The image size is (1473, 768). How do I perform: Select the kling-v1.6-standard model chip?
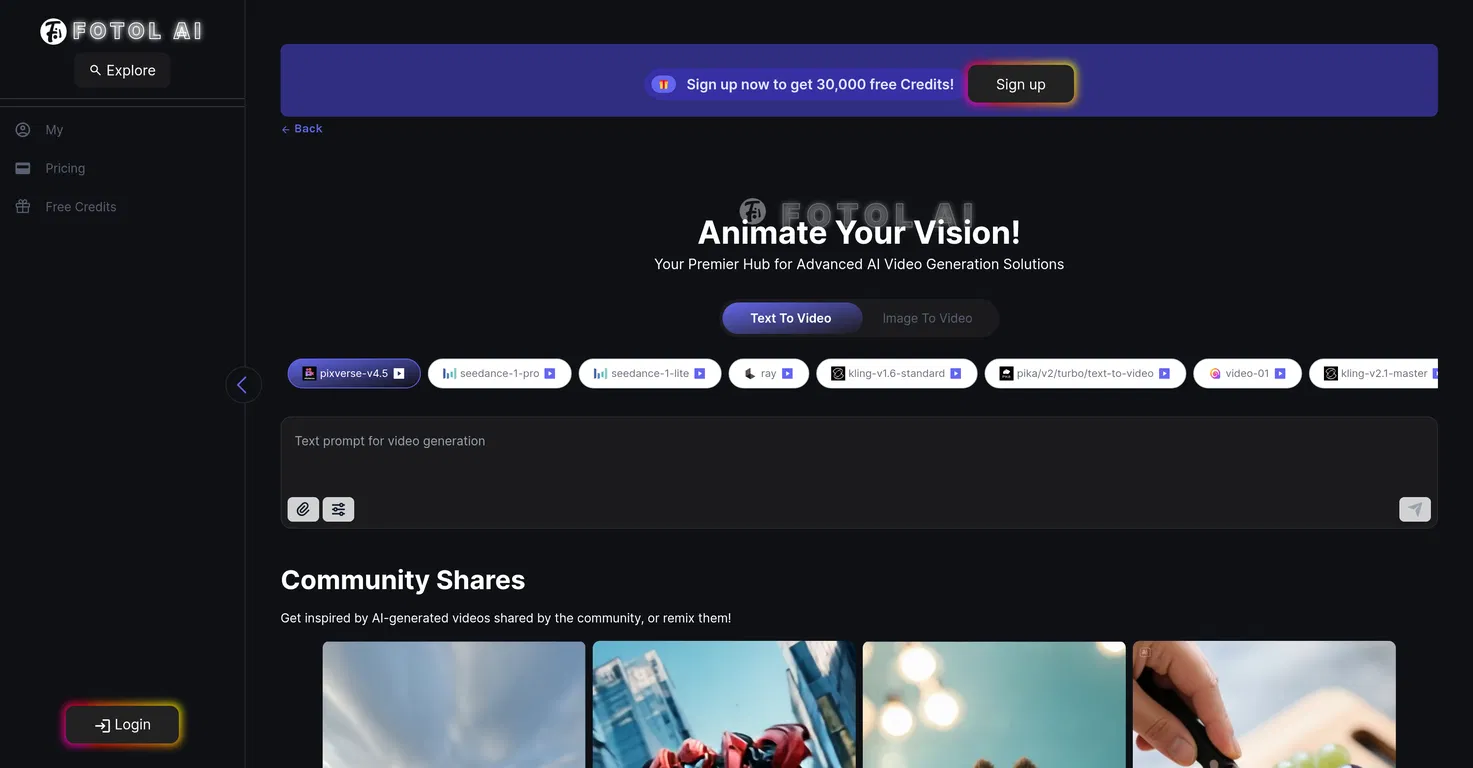point(897,373)
